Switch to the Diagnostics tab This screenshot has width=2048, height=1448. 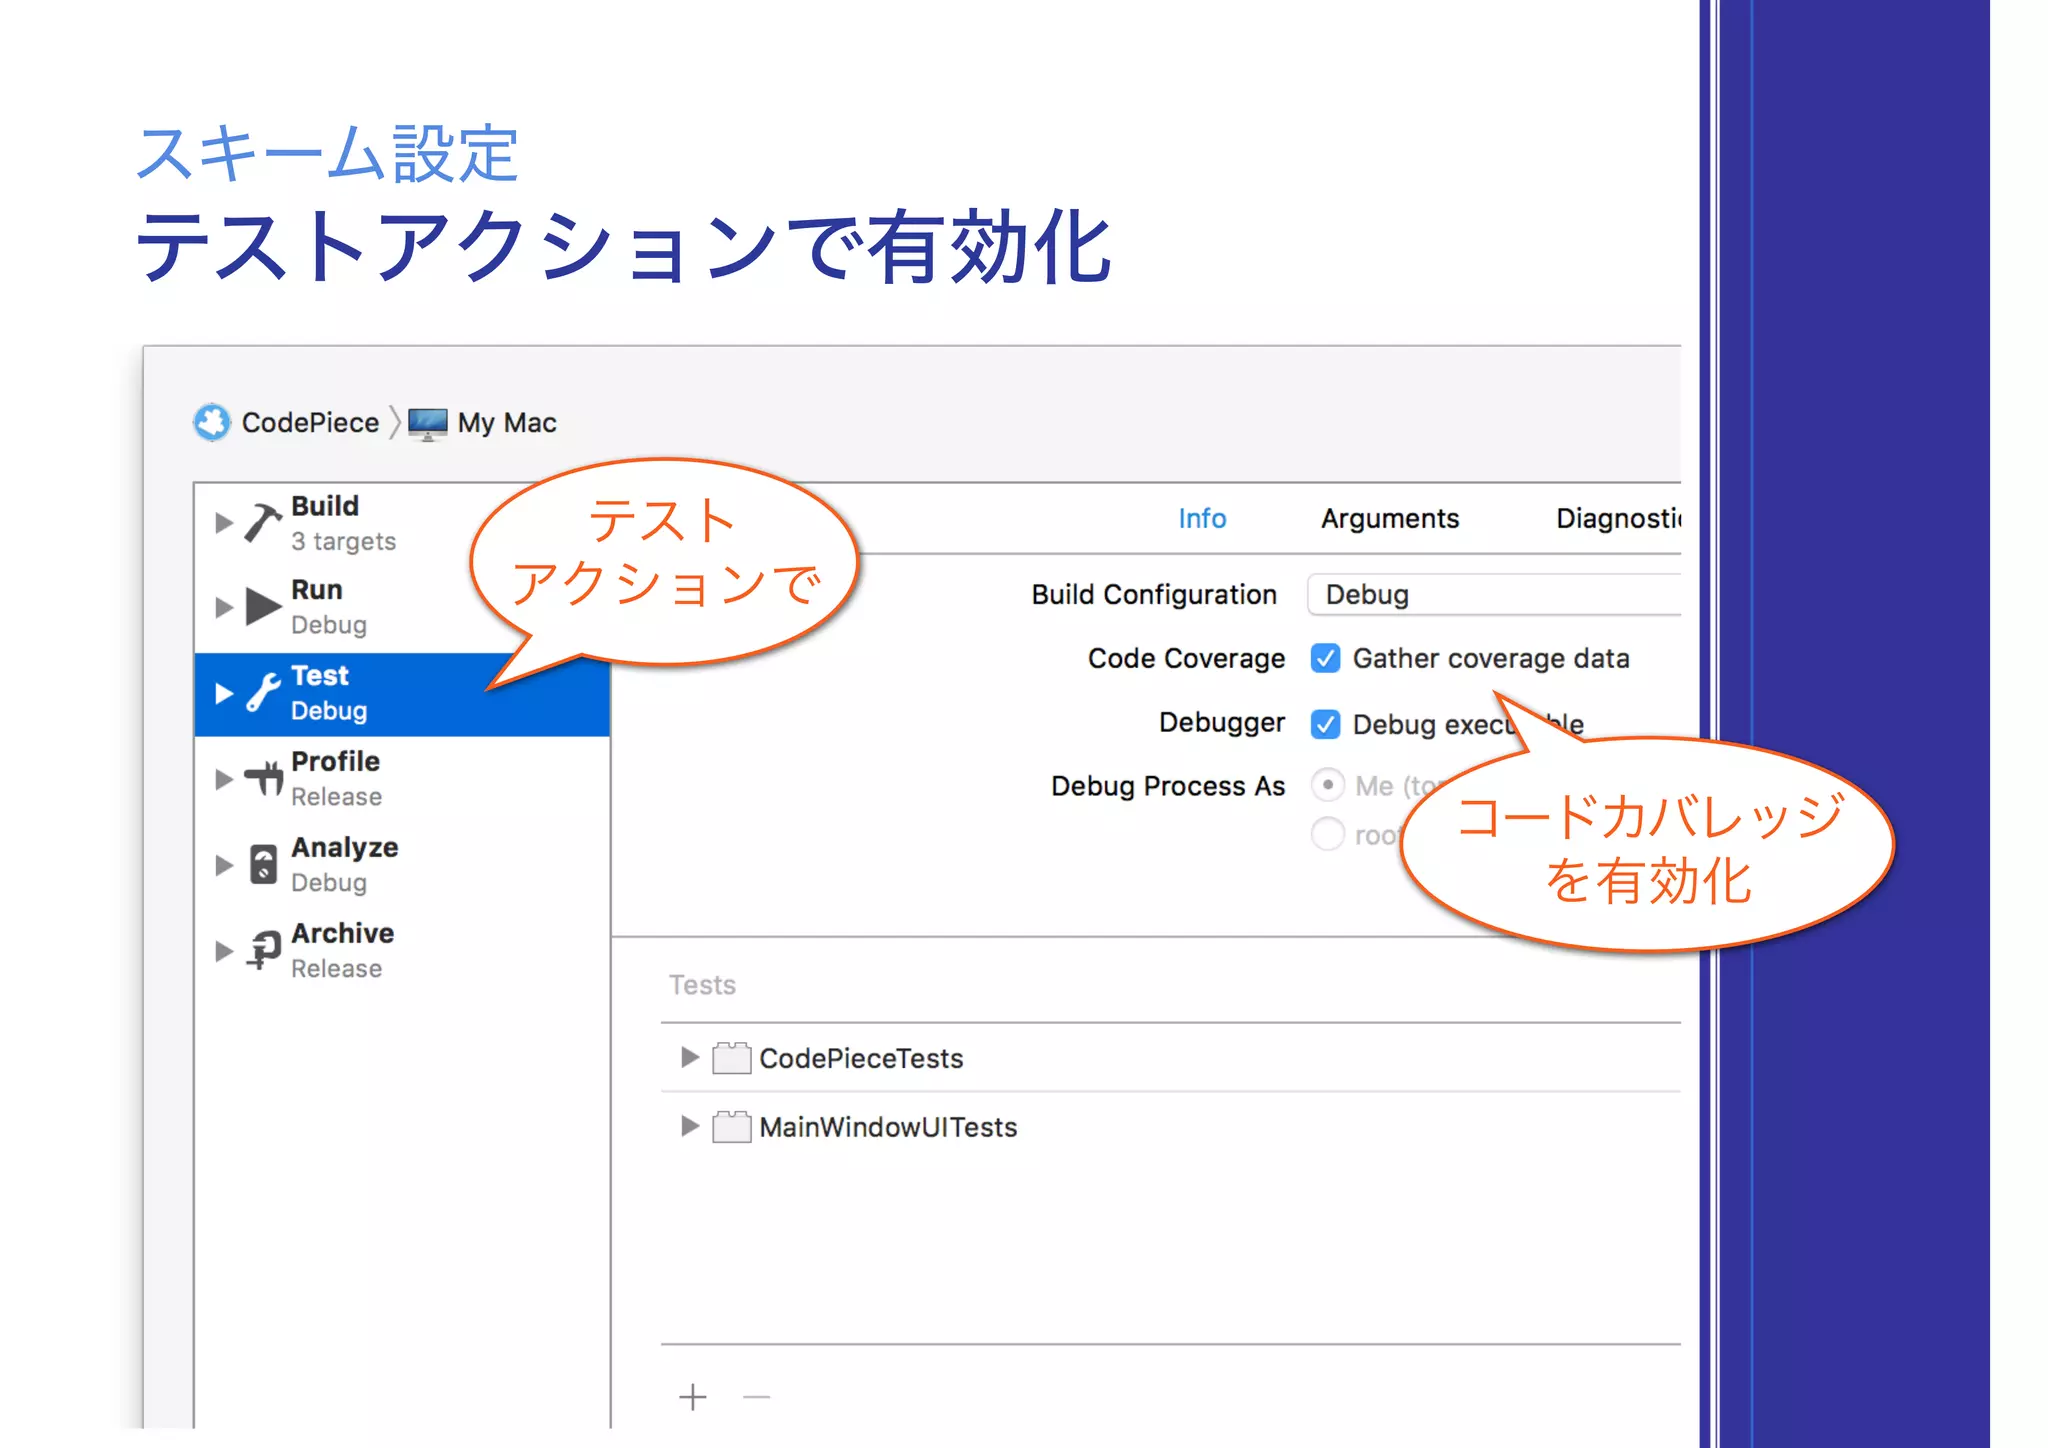pos(1618,518)
